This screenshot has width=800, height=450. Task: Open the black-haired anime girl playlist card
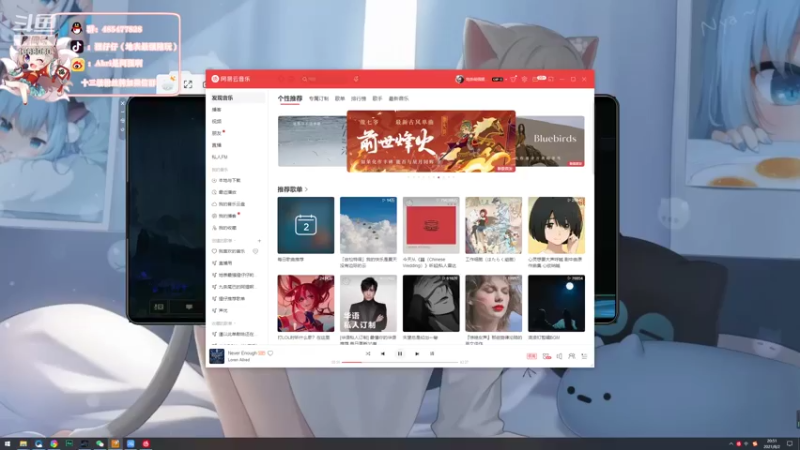557,225
